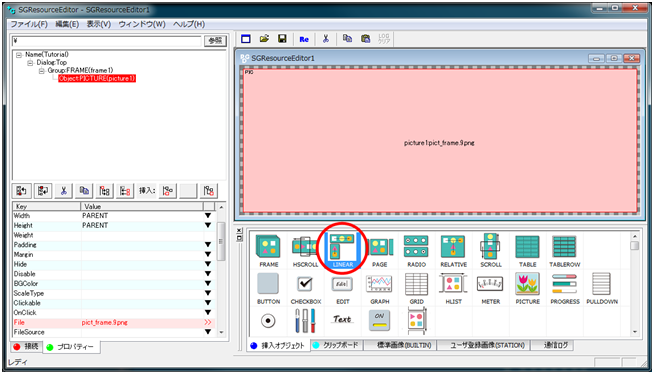Switch to the プロパティー tab
The image size is (654, 374).
(71, 347)
